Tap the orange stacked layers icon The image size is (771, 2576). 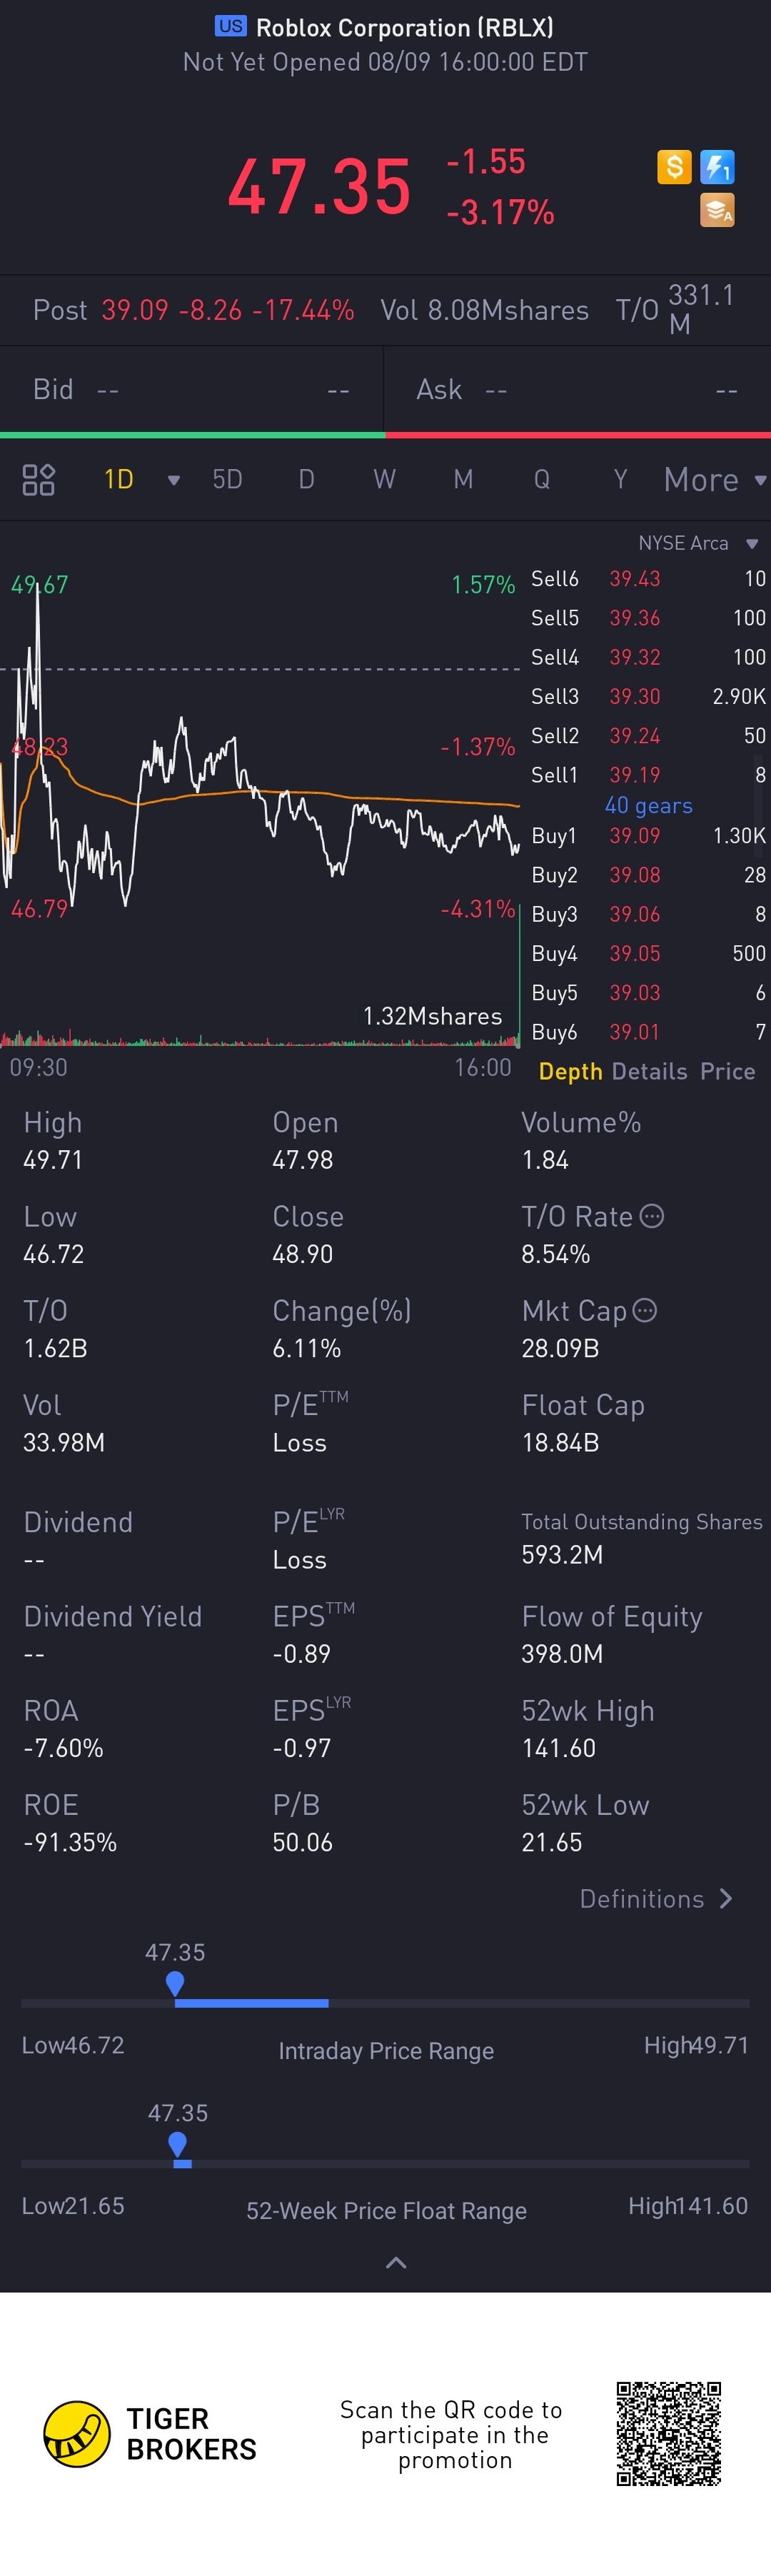(717, 211)
